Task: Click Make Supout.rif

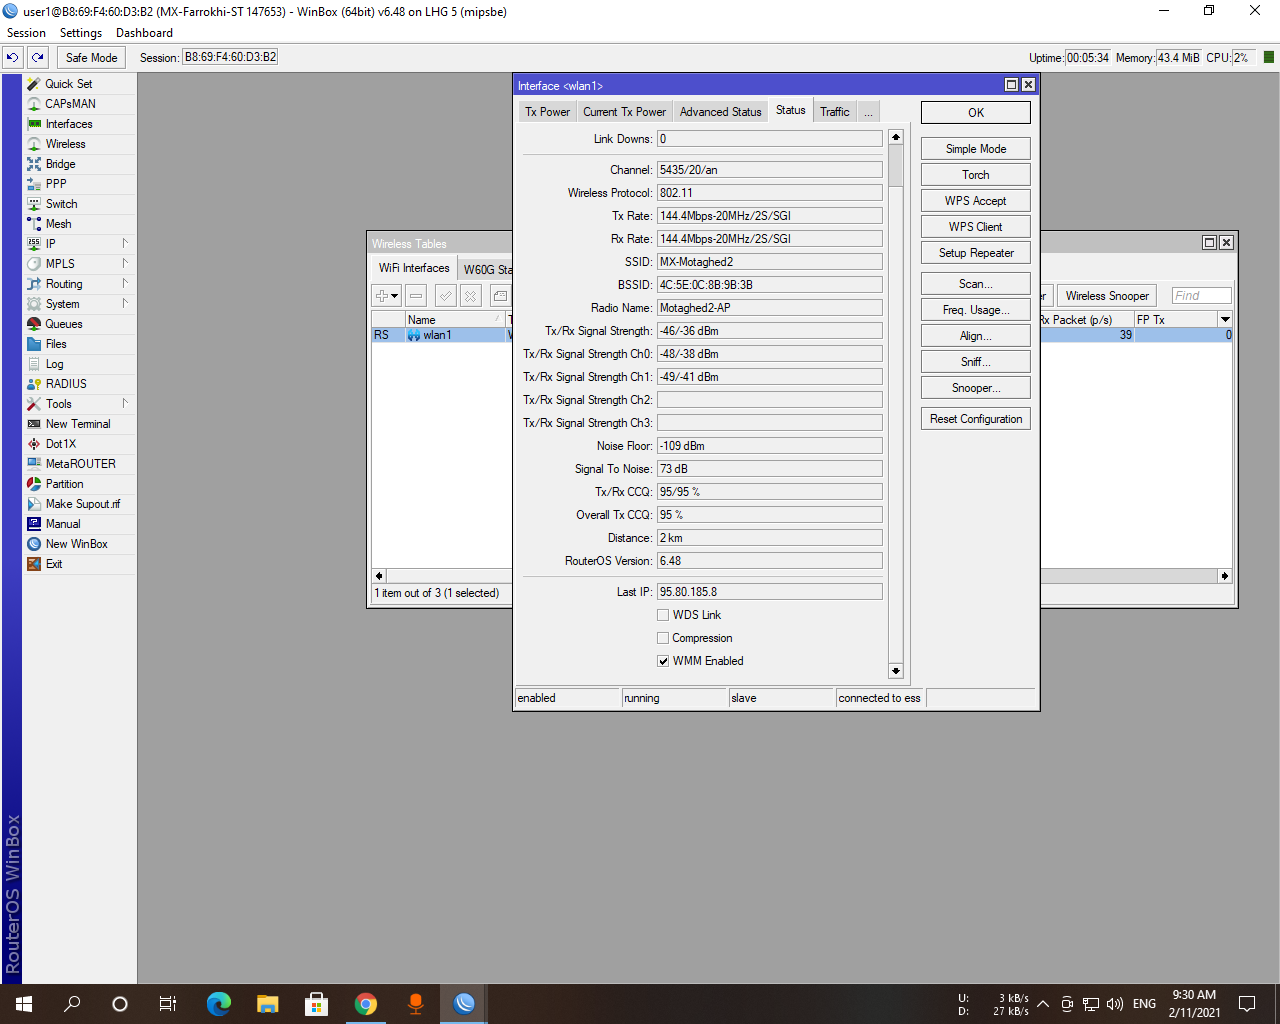Action: coord(82,504)
